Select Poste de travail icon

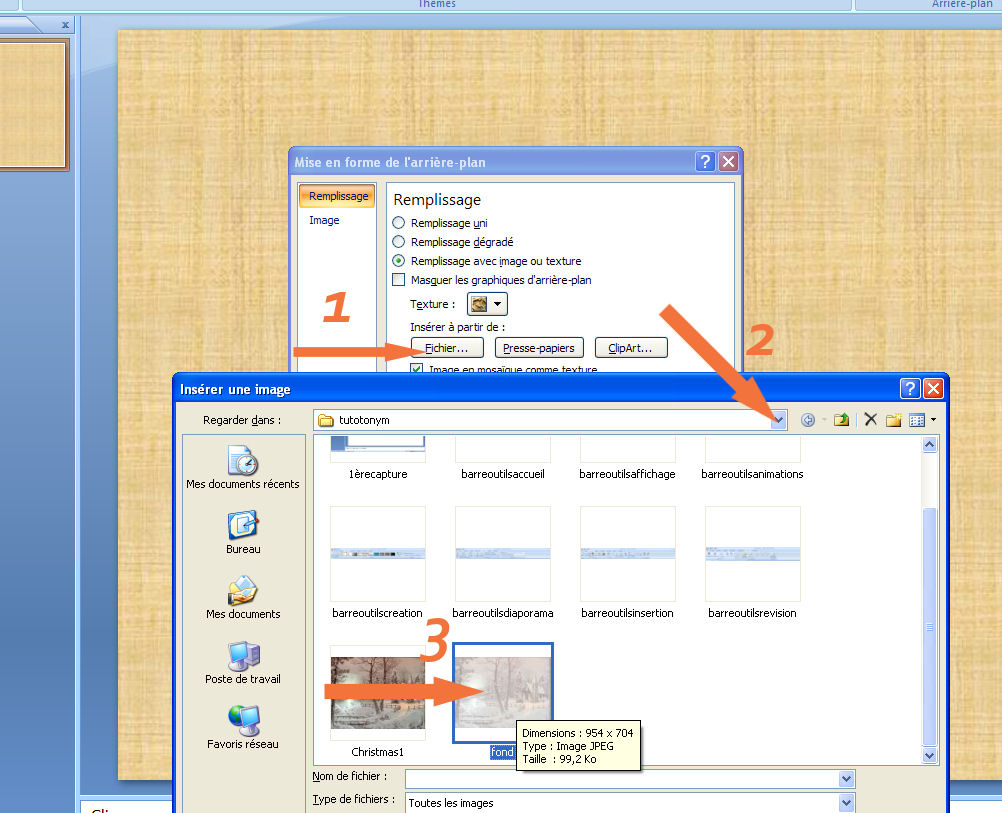[243, 662]
